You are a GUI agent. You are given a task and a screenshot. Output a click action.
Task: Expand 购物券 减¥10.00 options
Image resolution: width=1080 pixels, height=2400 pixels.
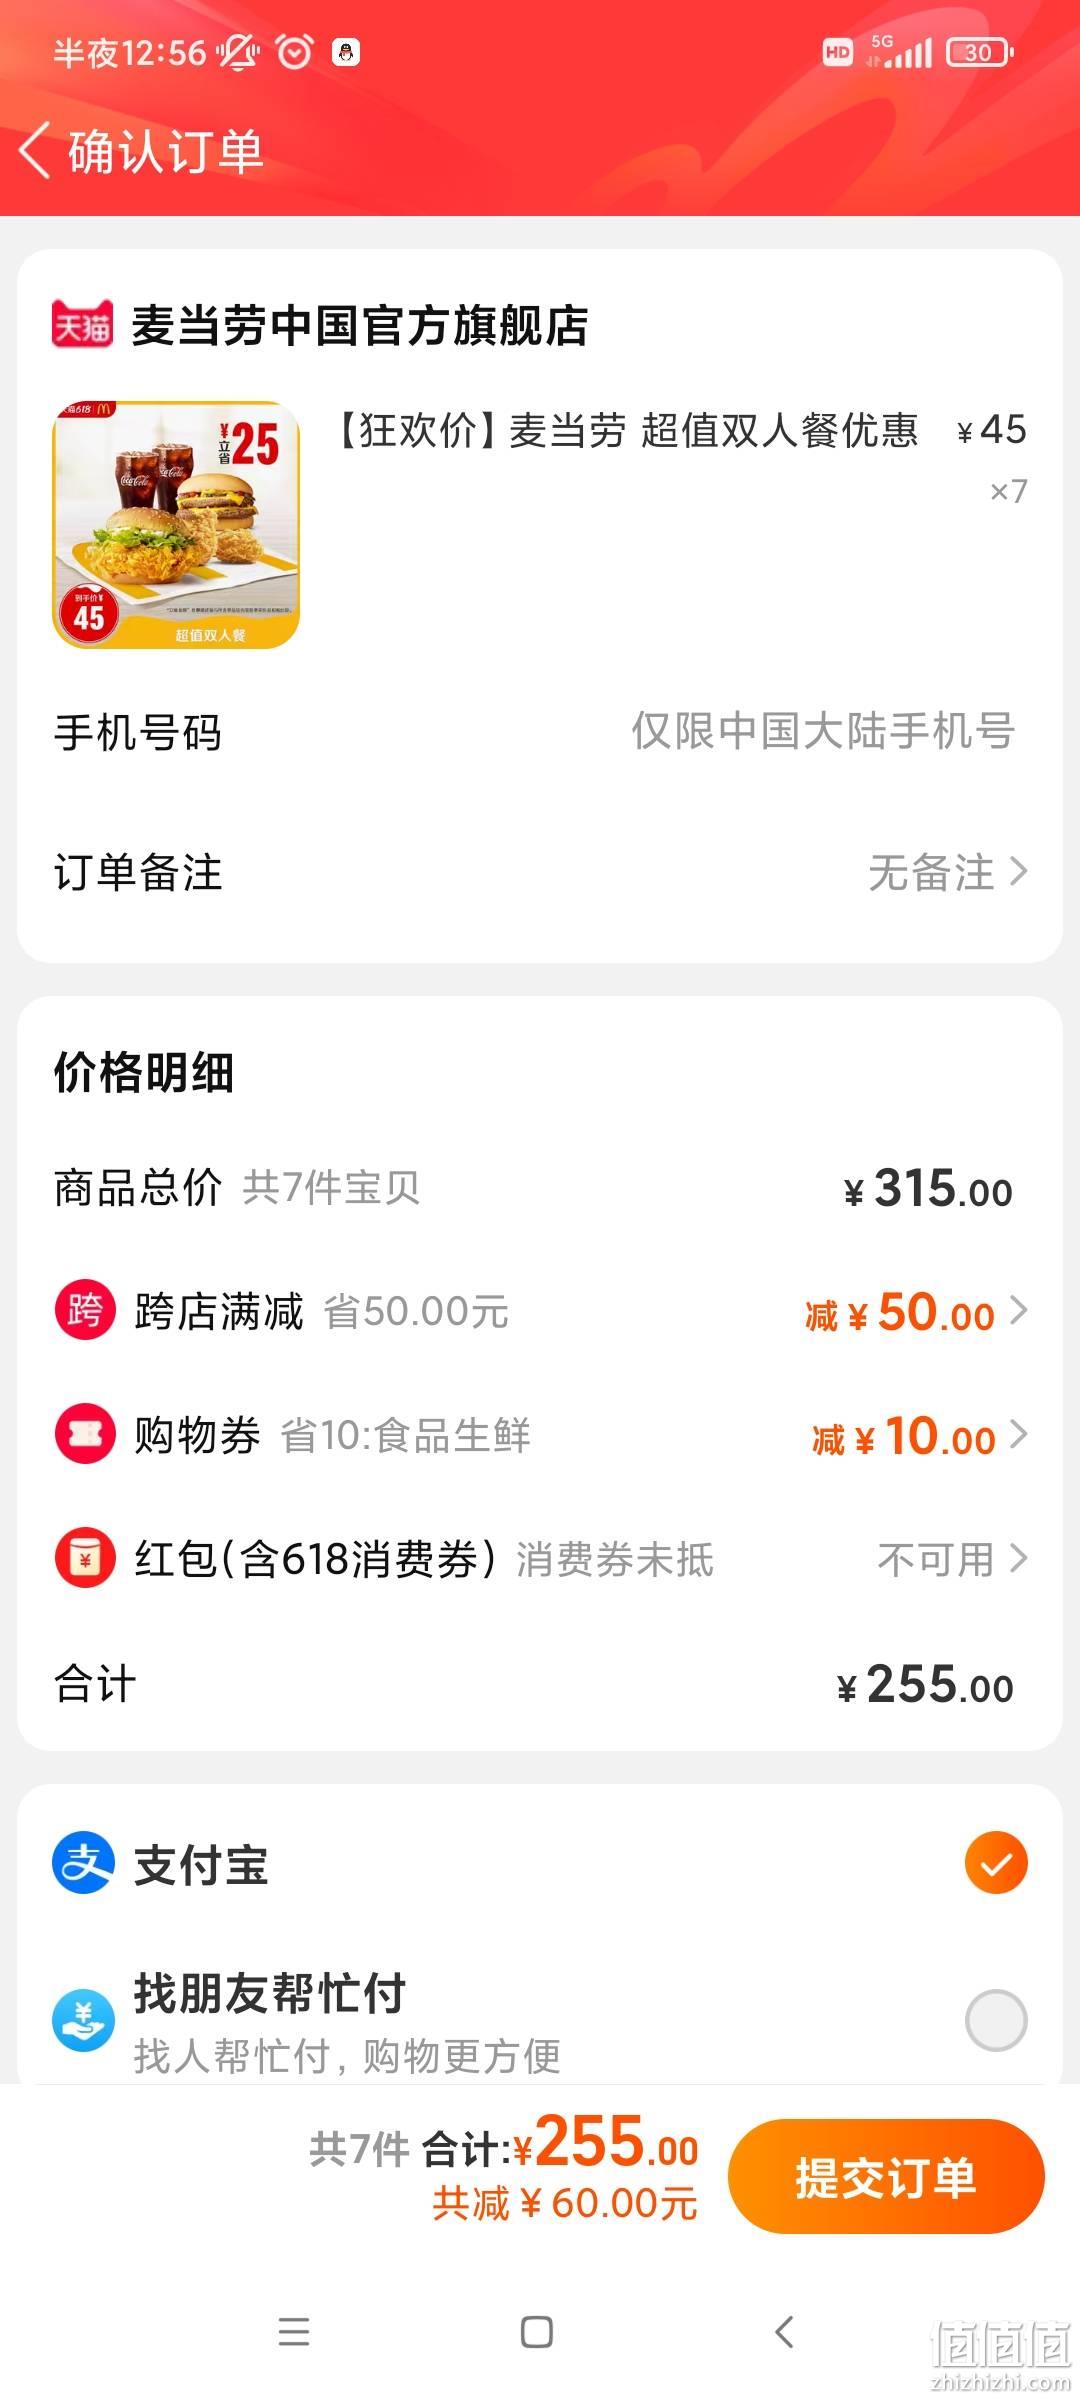coord(1018,1434)
